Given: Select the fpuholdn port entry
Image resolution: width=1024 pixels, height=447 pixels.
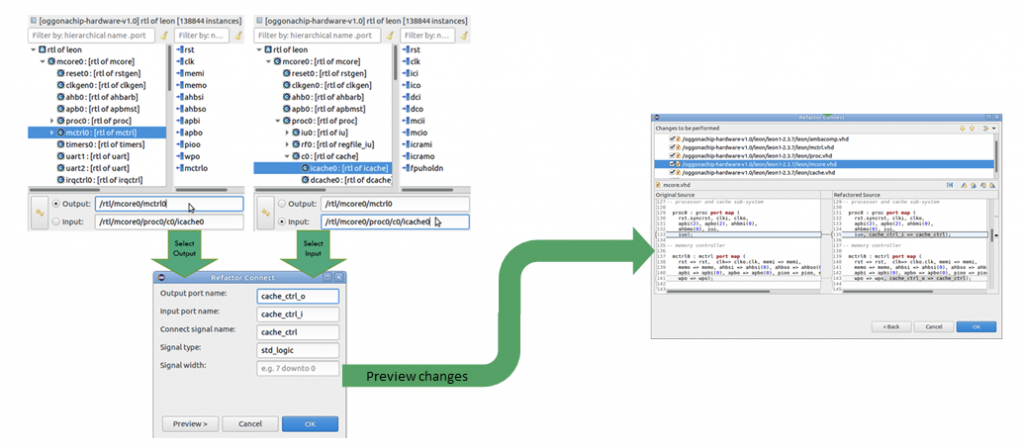Looking at the screenshot, I should 424,167.
